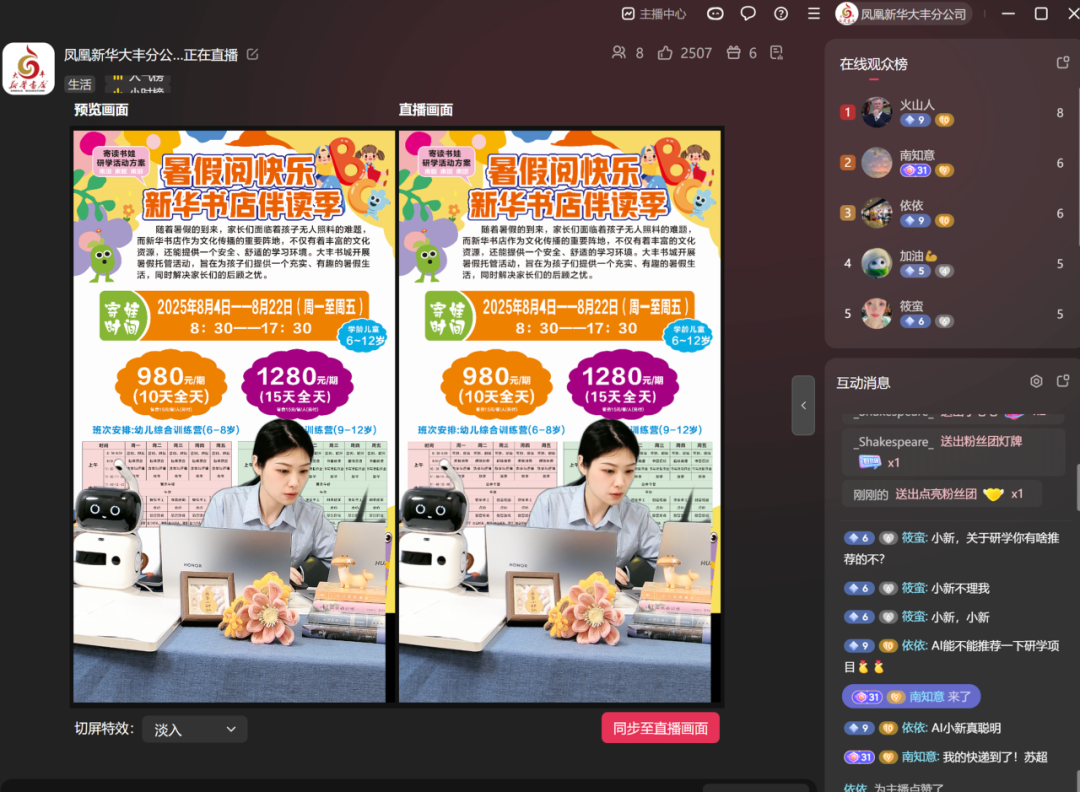Pop out the 在线观众榜 panel
1080x792 pixels.
[x=1063, y=61]
